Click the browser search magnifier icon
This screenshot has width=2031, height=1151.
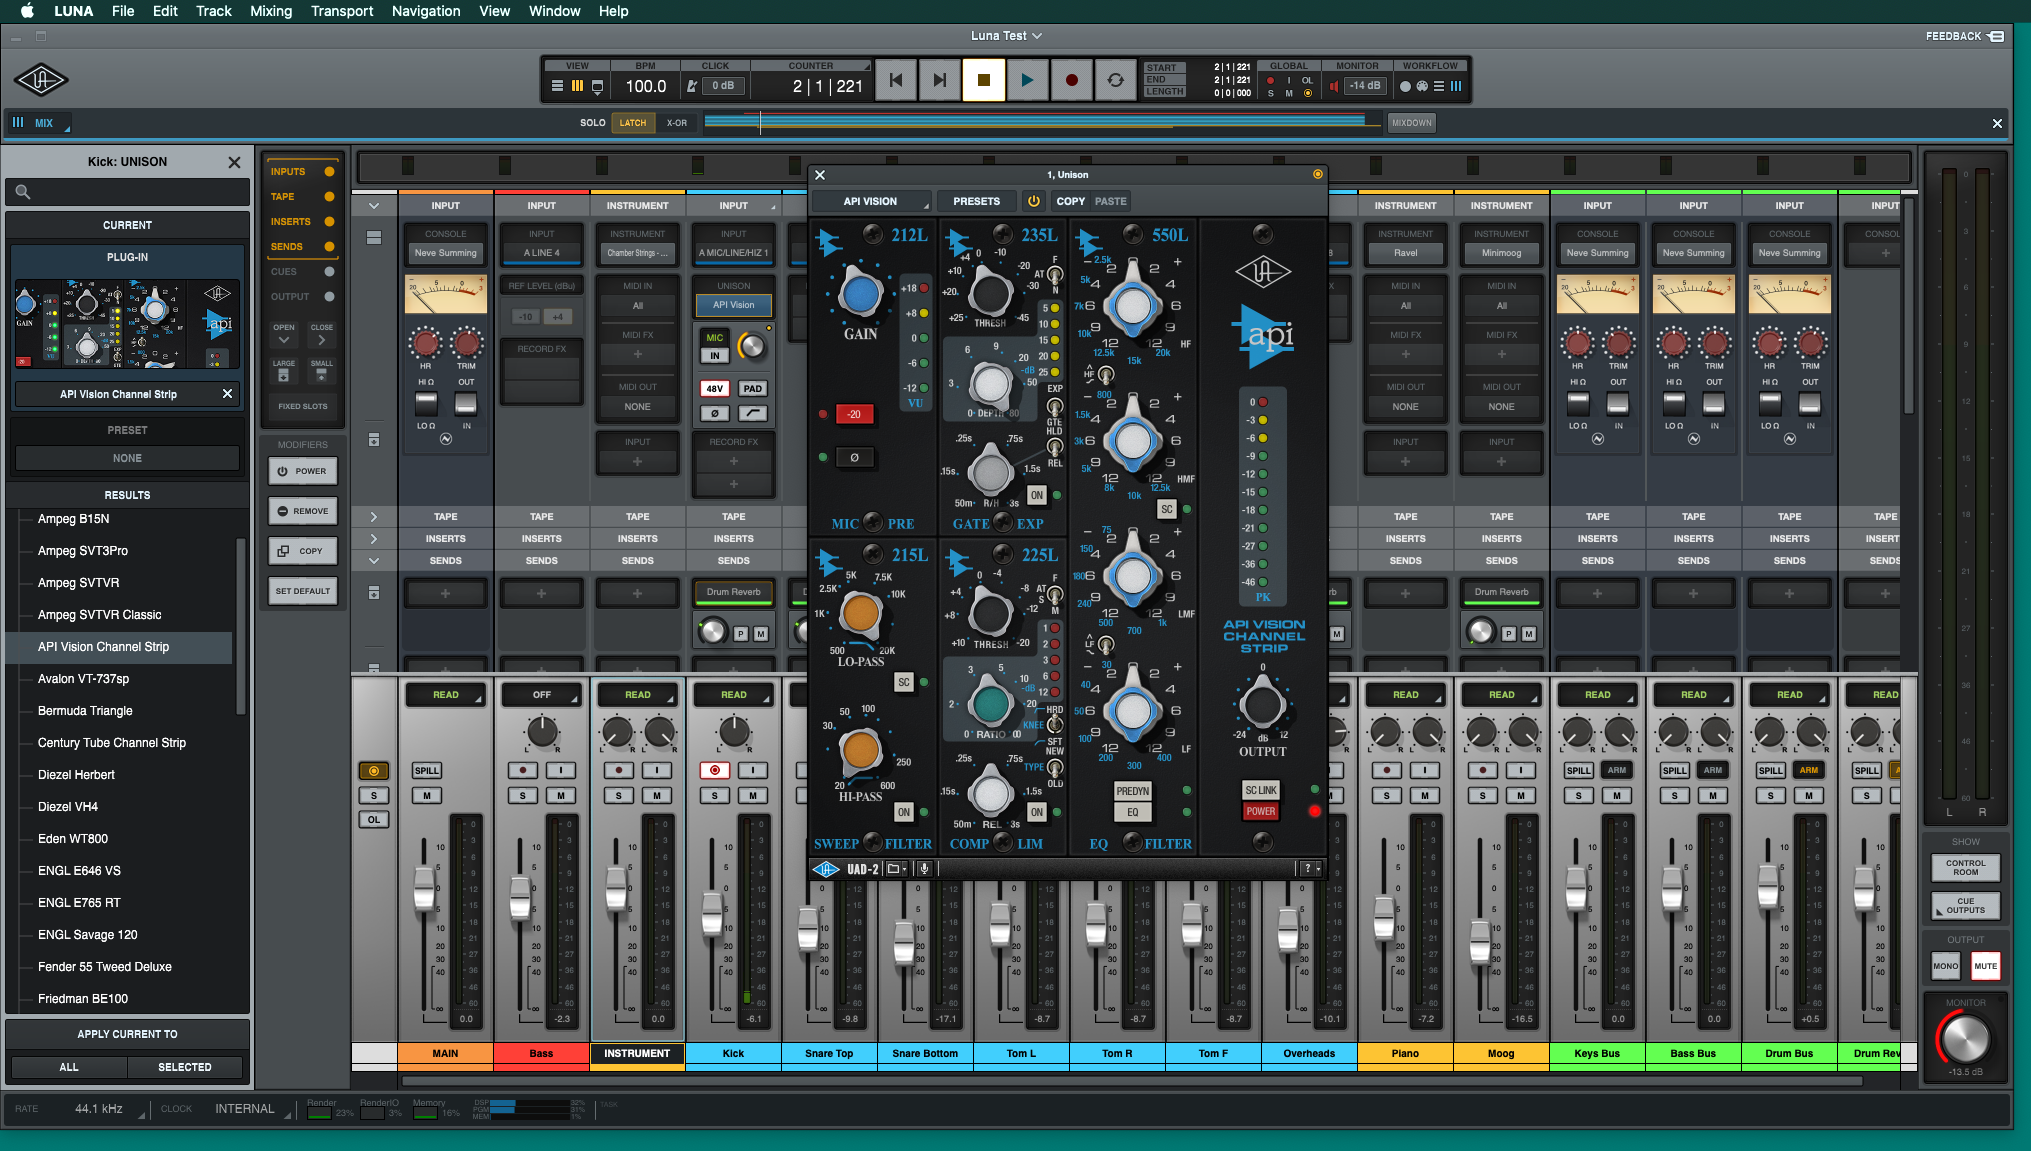pos(22,192)
